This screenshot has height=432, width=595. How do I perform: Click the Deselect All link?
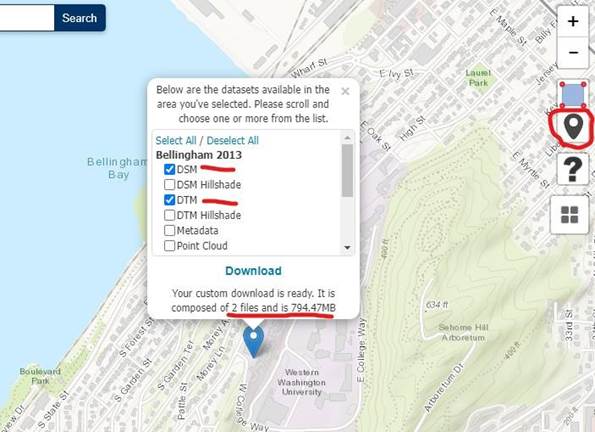[x=233, y=140]
